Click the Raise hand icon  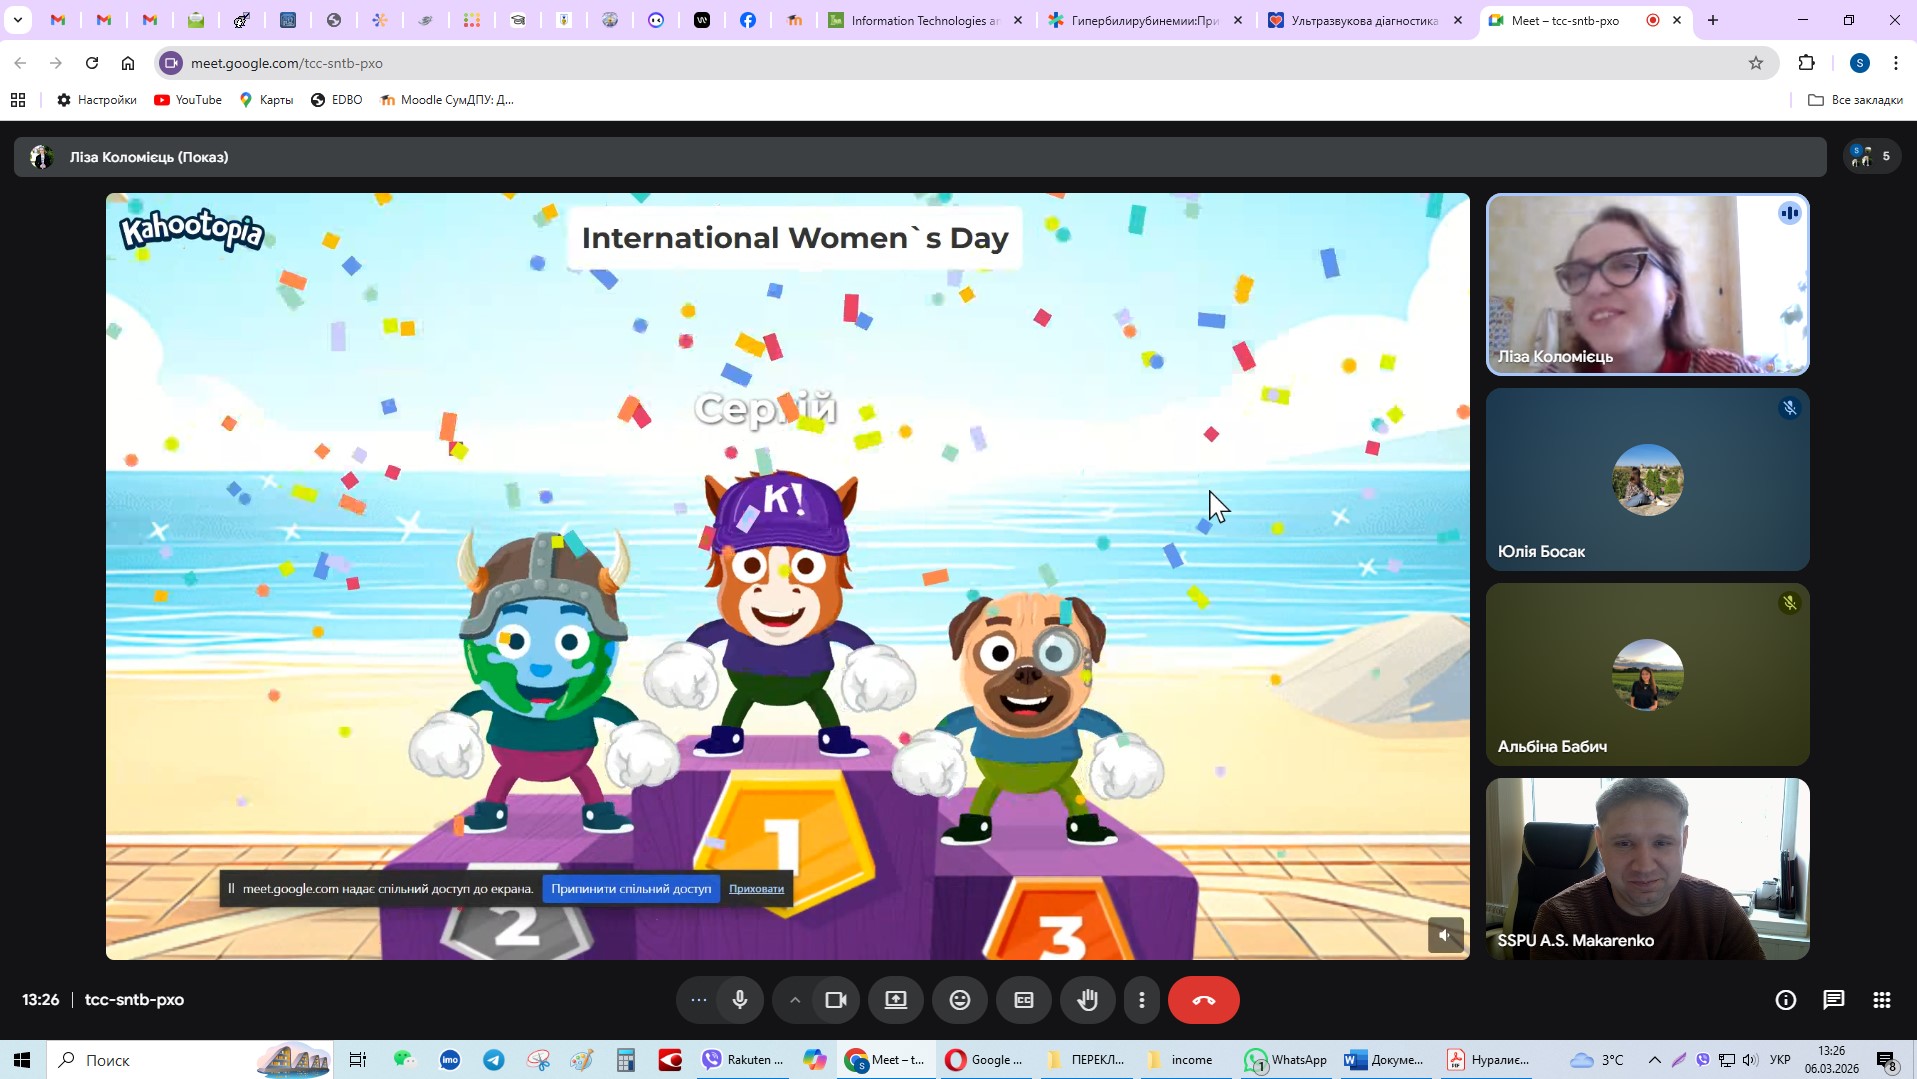(1087, 1000)
